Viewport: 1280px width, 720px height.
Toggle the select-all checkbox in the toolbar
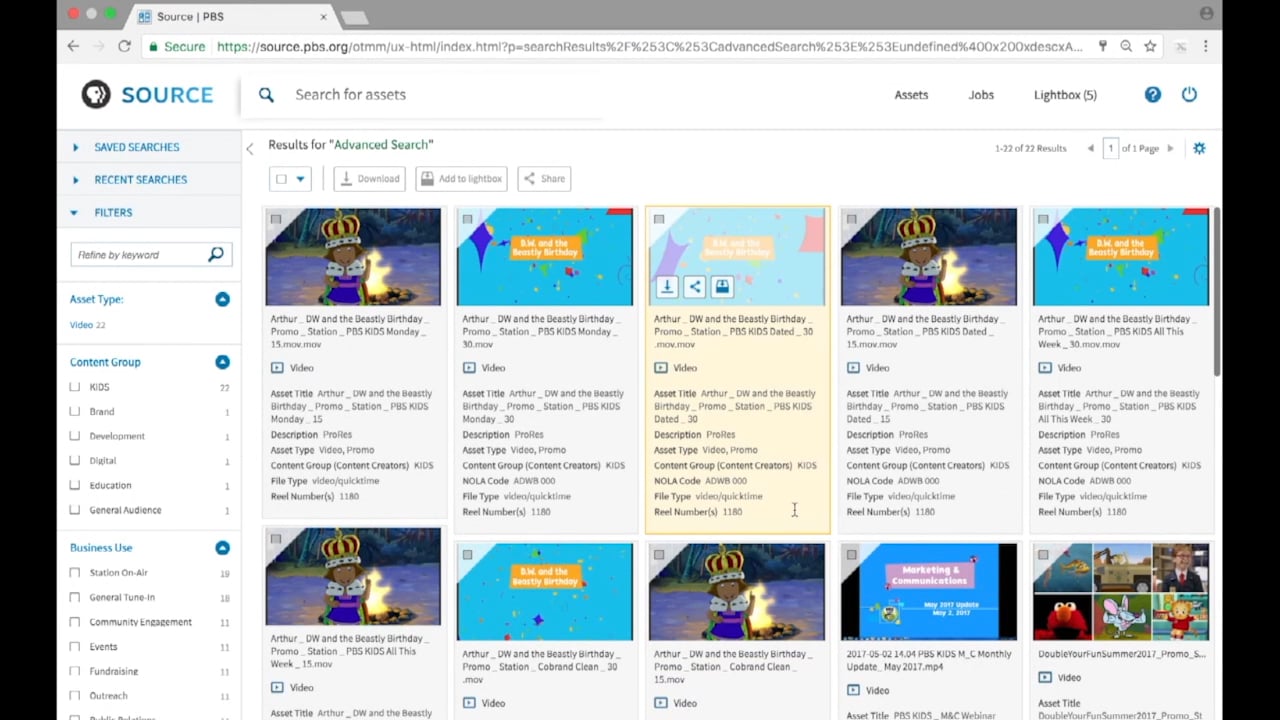point(281,179)
